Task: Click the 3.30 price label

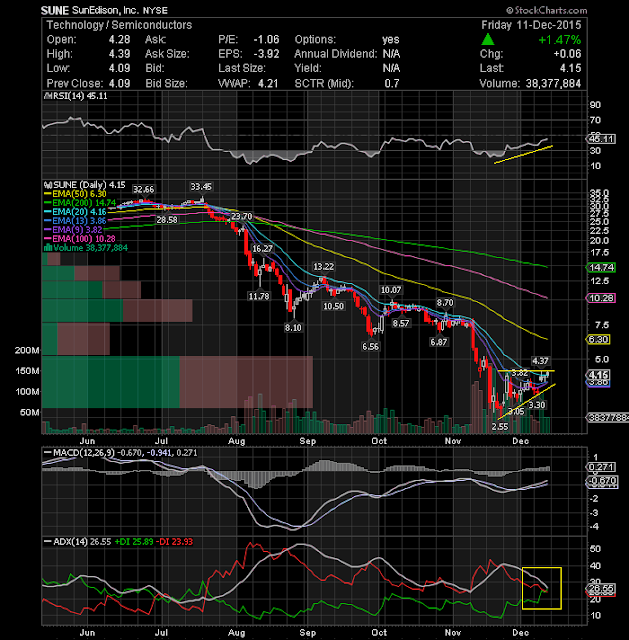Action: 536,405
